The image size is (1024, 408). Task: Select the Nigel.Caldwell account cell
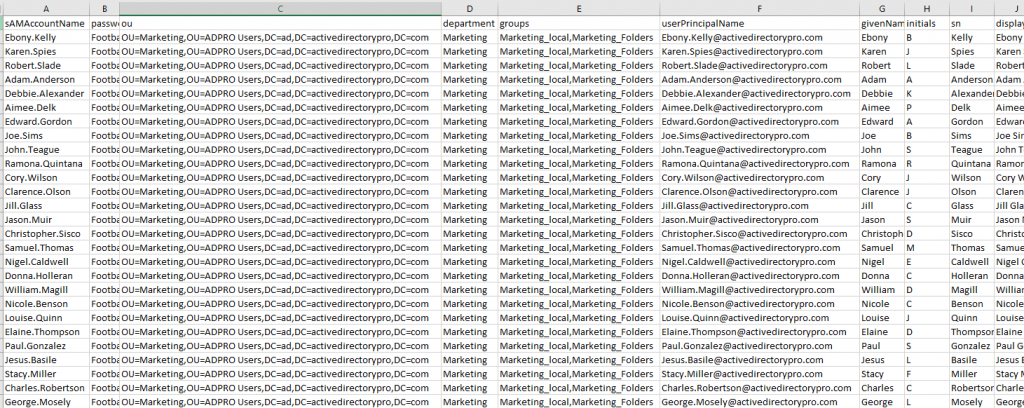46,262
